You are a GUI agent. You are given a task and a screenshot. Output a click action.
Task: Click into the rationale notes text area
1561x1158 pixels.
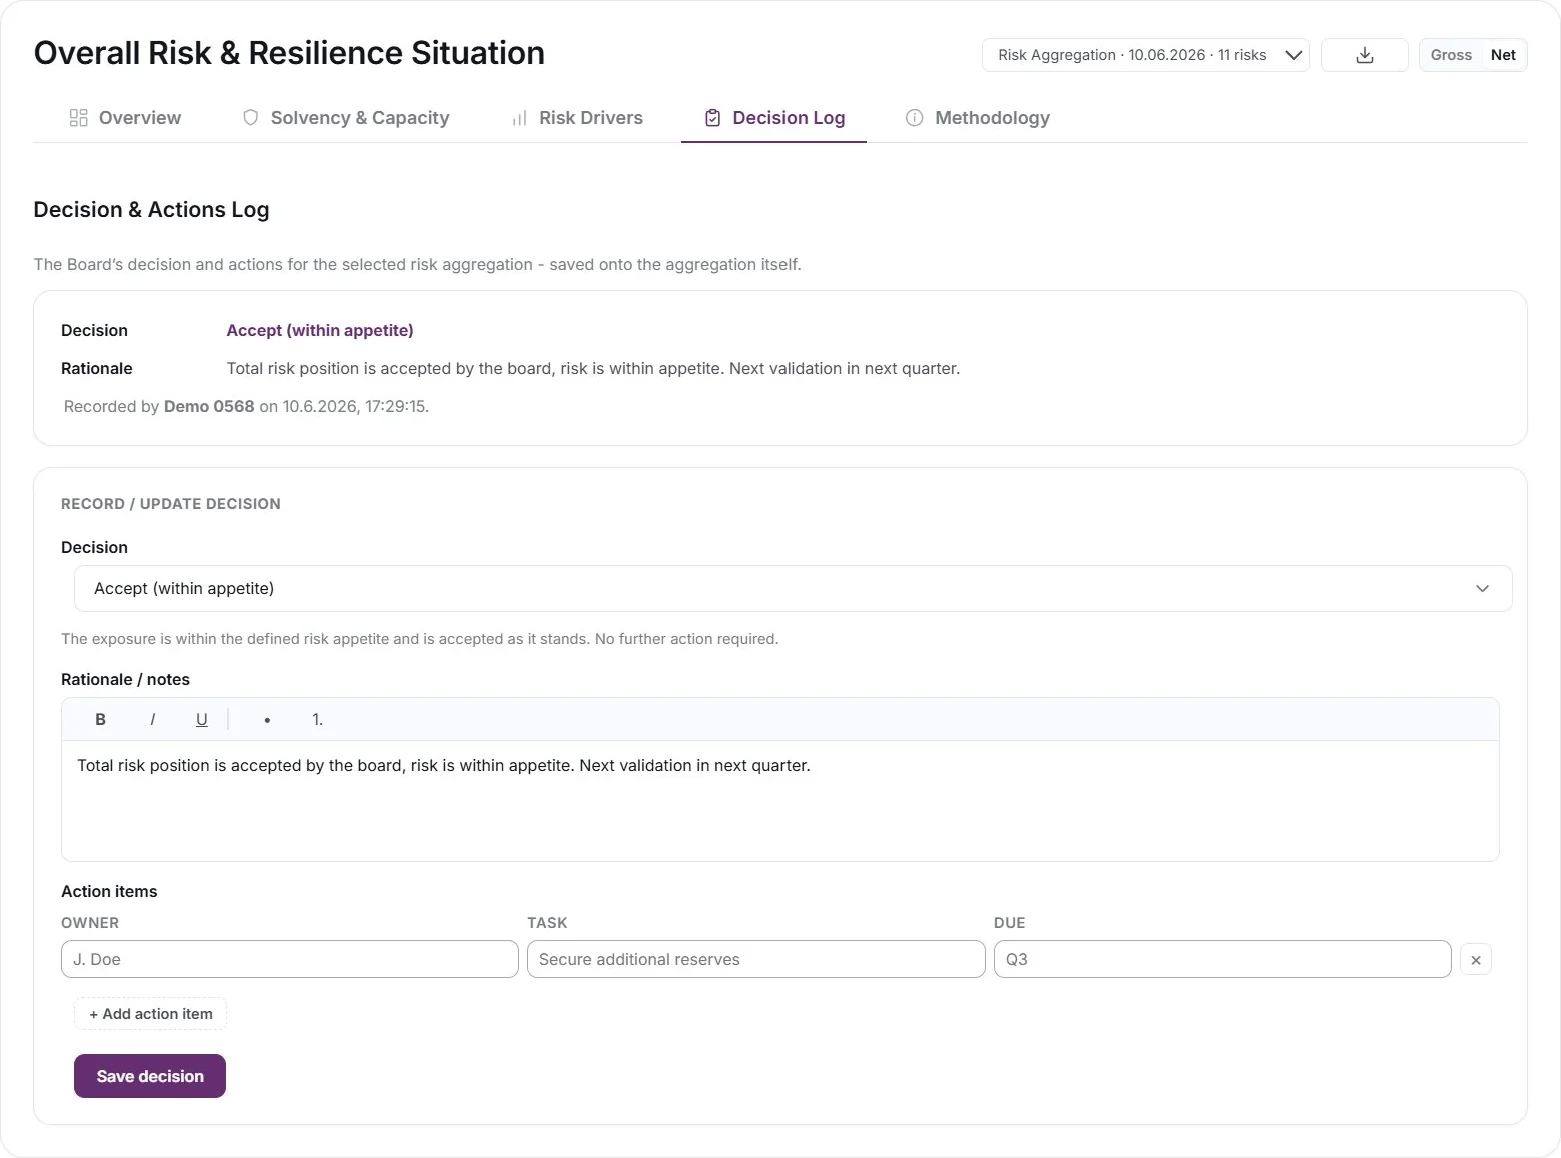[x=780, y=800]
